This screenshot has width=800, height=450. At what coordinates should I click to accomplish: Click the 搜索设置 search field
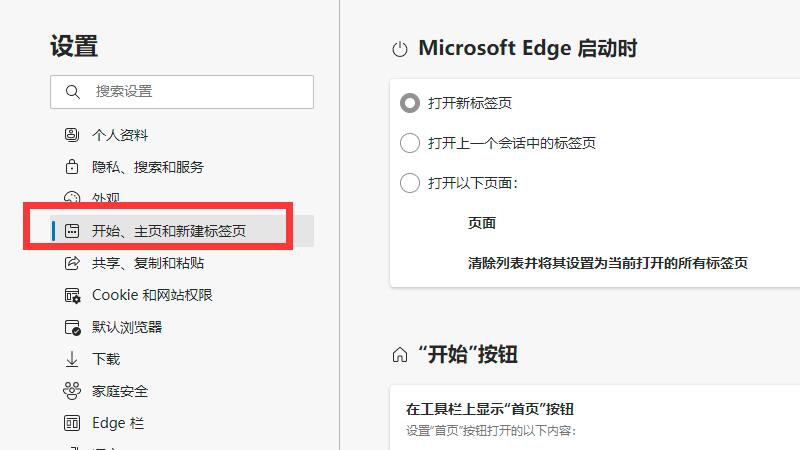pyautogui.click(x=182, y=92)
